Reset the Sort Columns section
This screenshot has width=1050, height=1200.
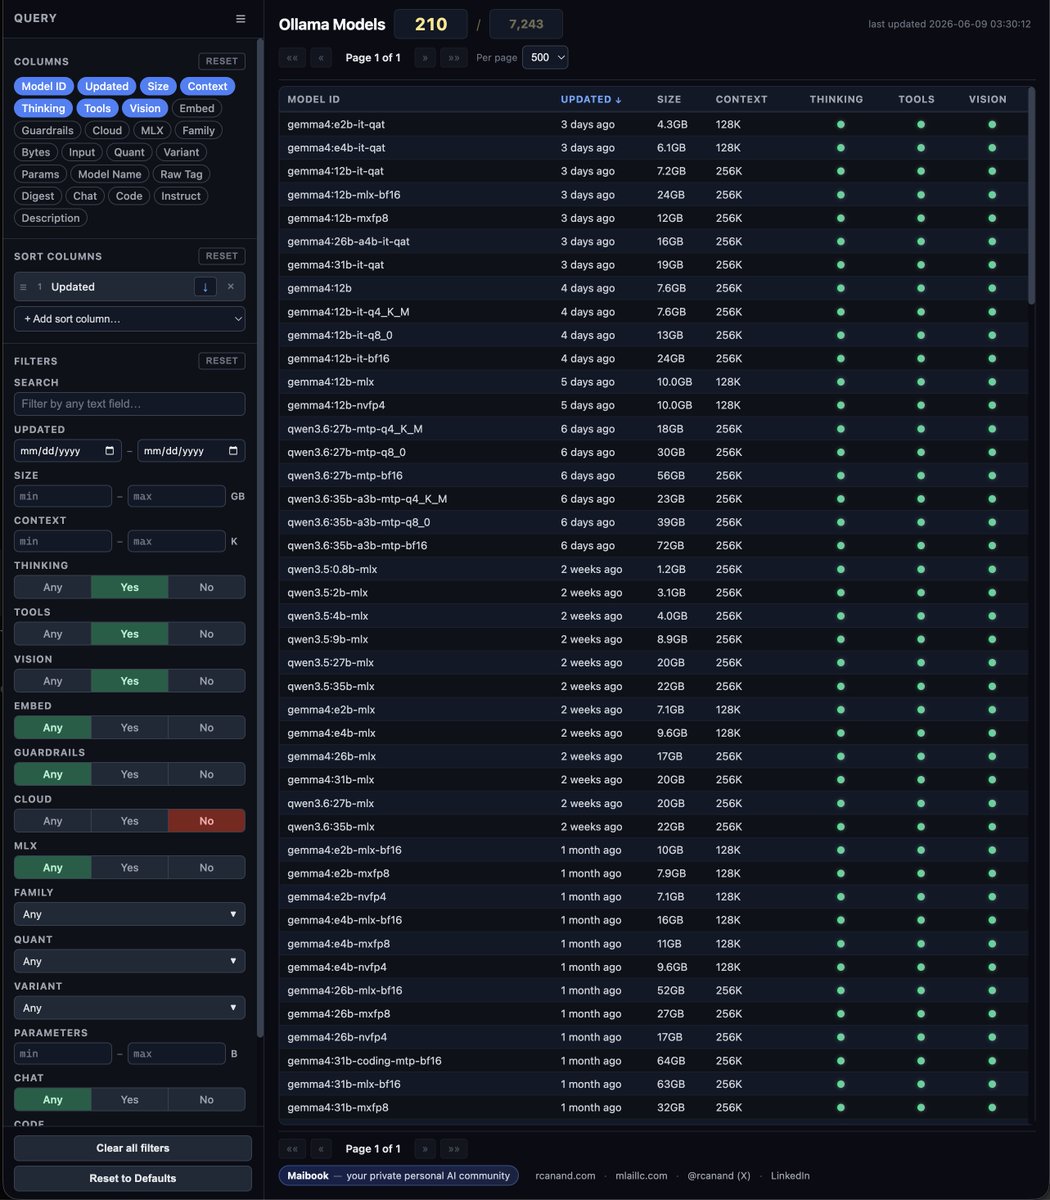point(222,256)
